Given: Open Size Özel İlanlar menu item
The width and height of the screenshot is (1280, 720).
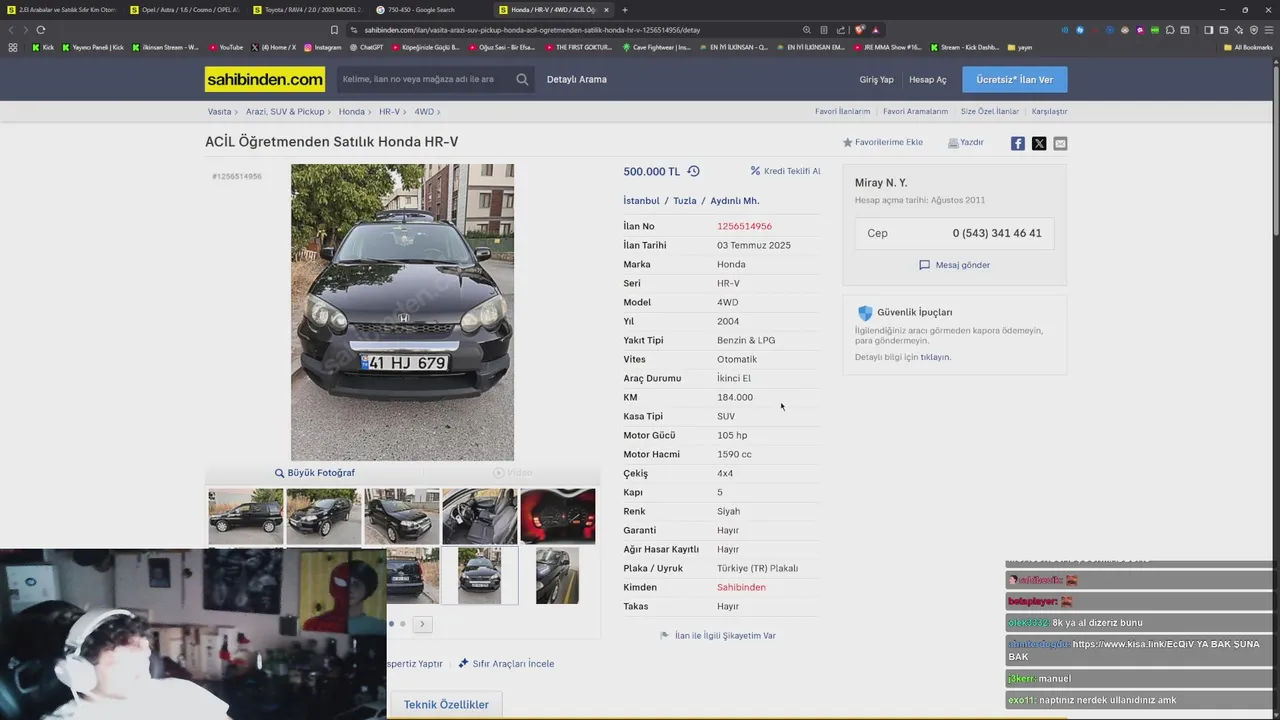Looking at the screenshot, I should [x=990, y=112].
